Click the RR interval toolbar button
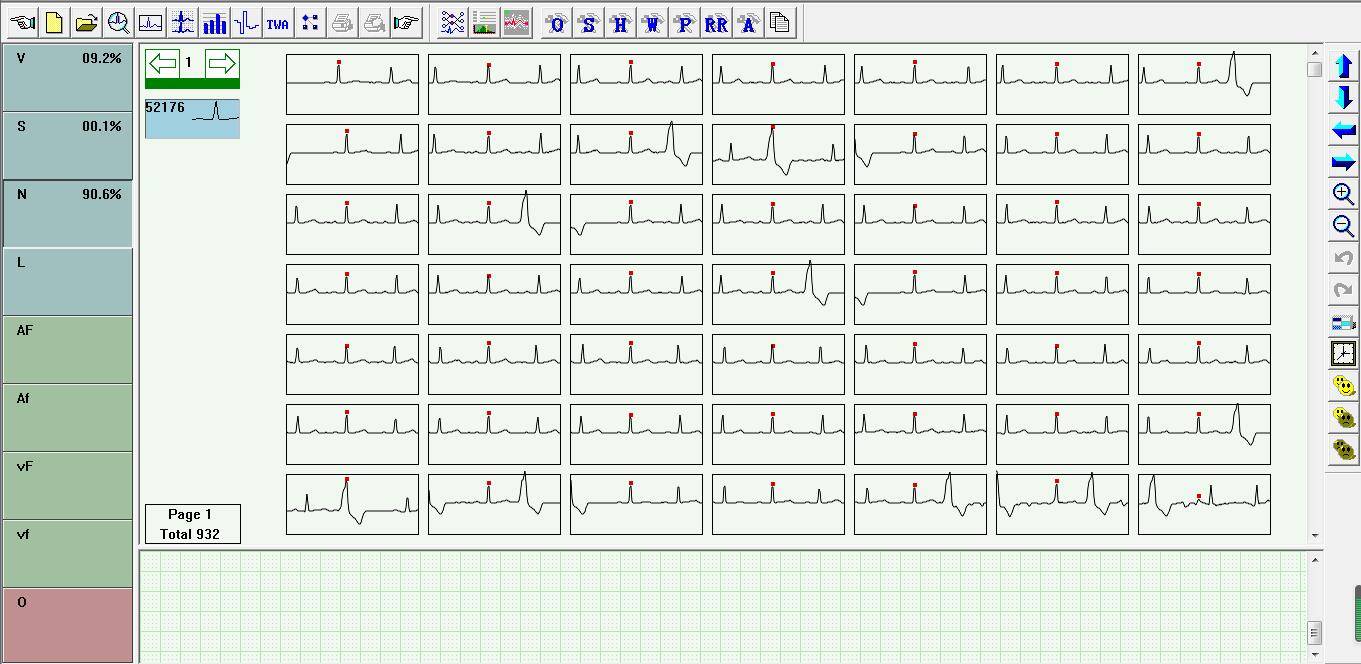 716,23
